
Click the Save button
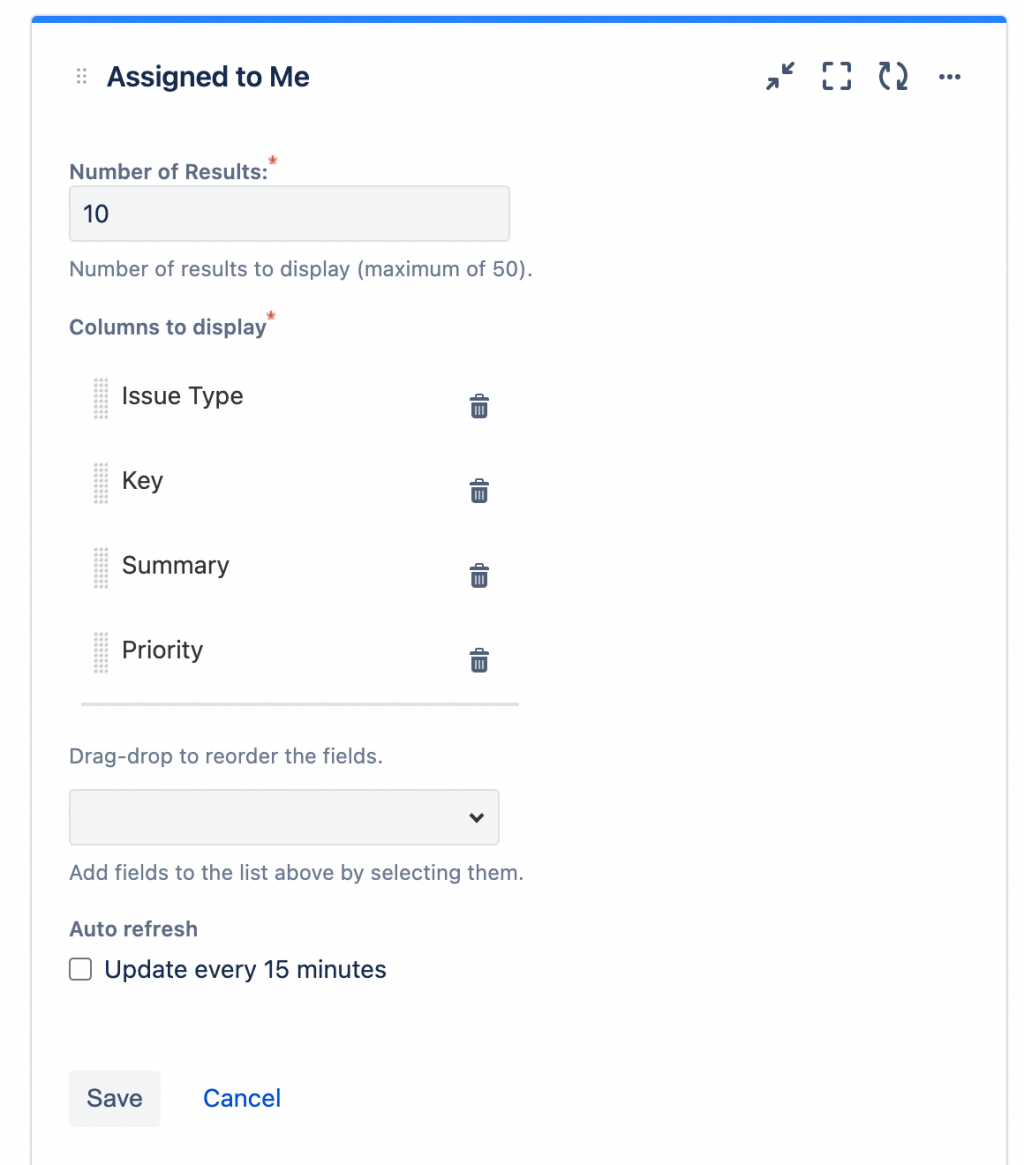(114, 1098)
